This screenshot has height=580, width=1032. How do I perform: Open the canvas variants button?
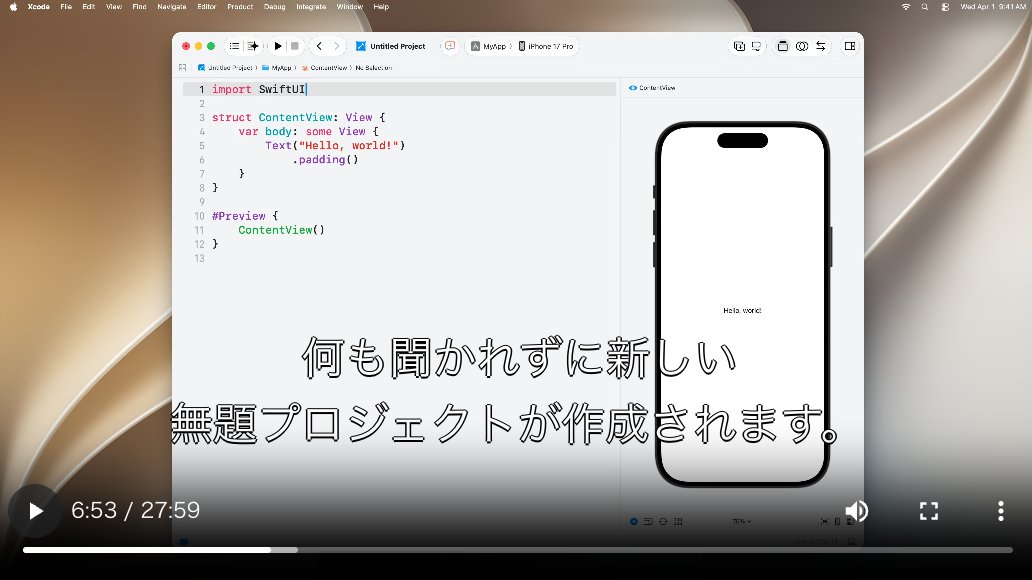point(663,521)
